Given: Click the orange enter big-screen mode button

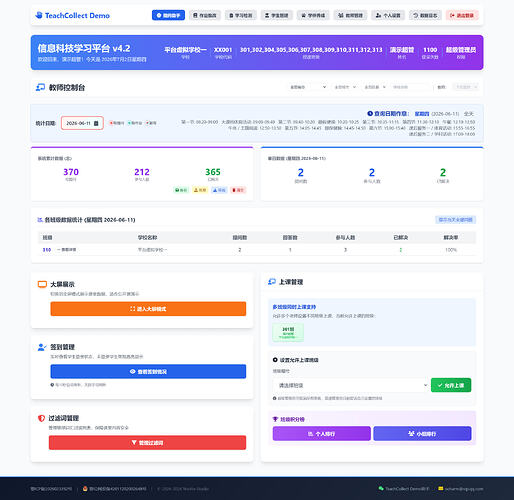Looking at the screenshot, I should pyautogui.click(x=148, y=309).
